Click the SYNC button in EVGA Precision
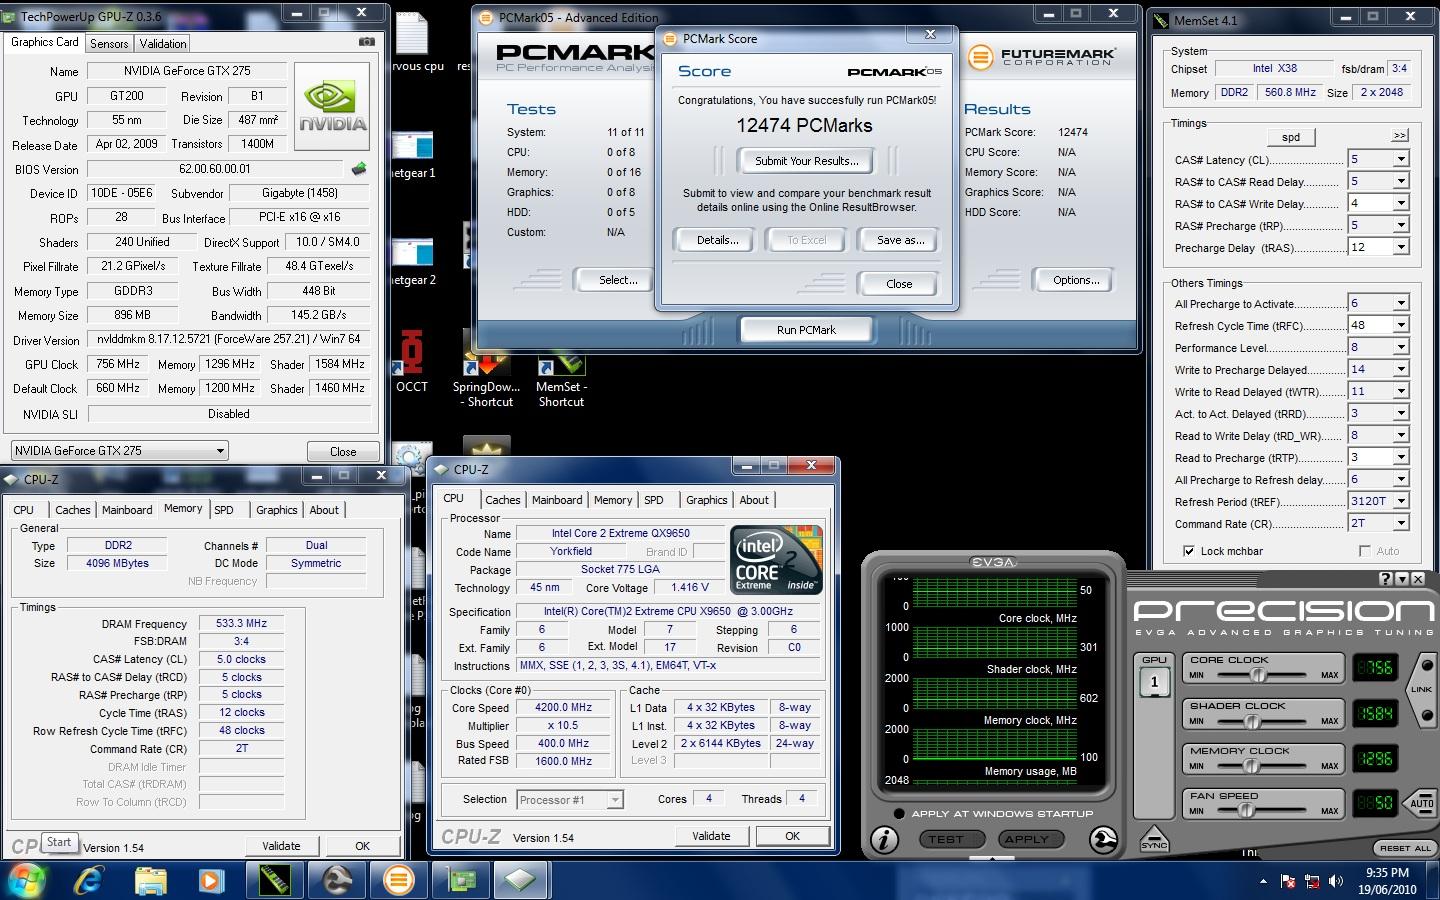Screen dimensions: 1440x900 [1153, 839]
